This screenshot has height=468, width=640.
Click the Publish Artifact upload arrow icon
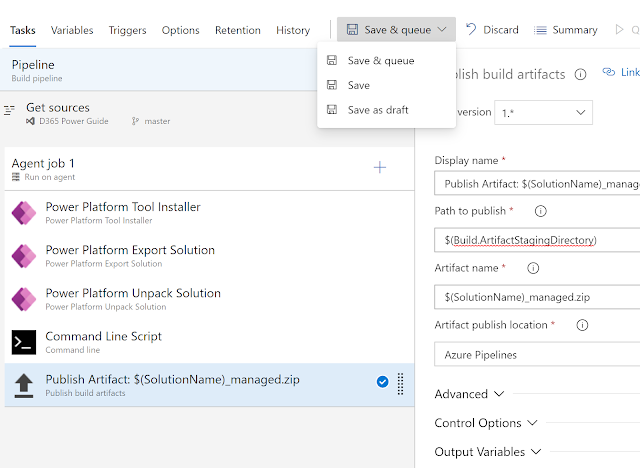23,385
